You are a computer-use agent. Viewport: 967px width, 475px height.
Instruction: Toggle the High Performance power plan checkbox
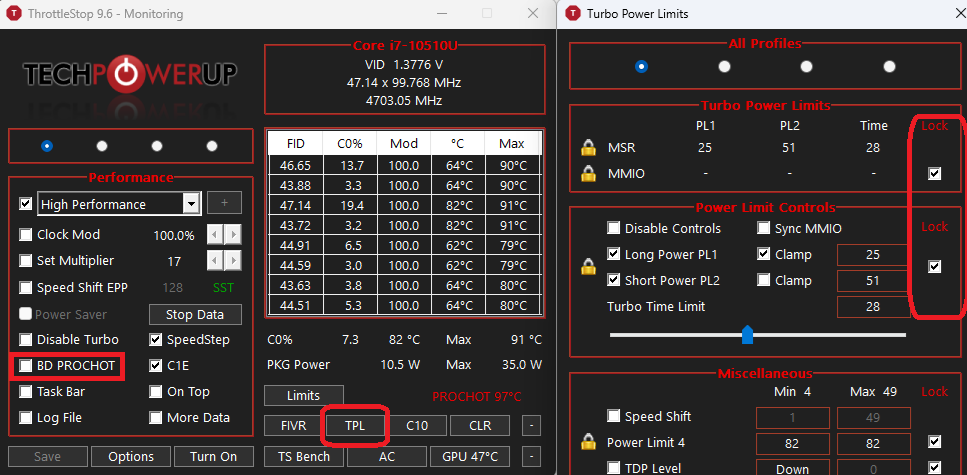pyautogui.click(x=25, y=204)
